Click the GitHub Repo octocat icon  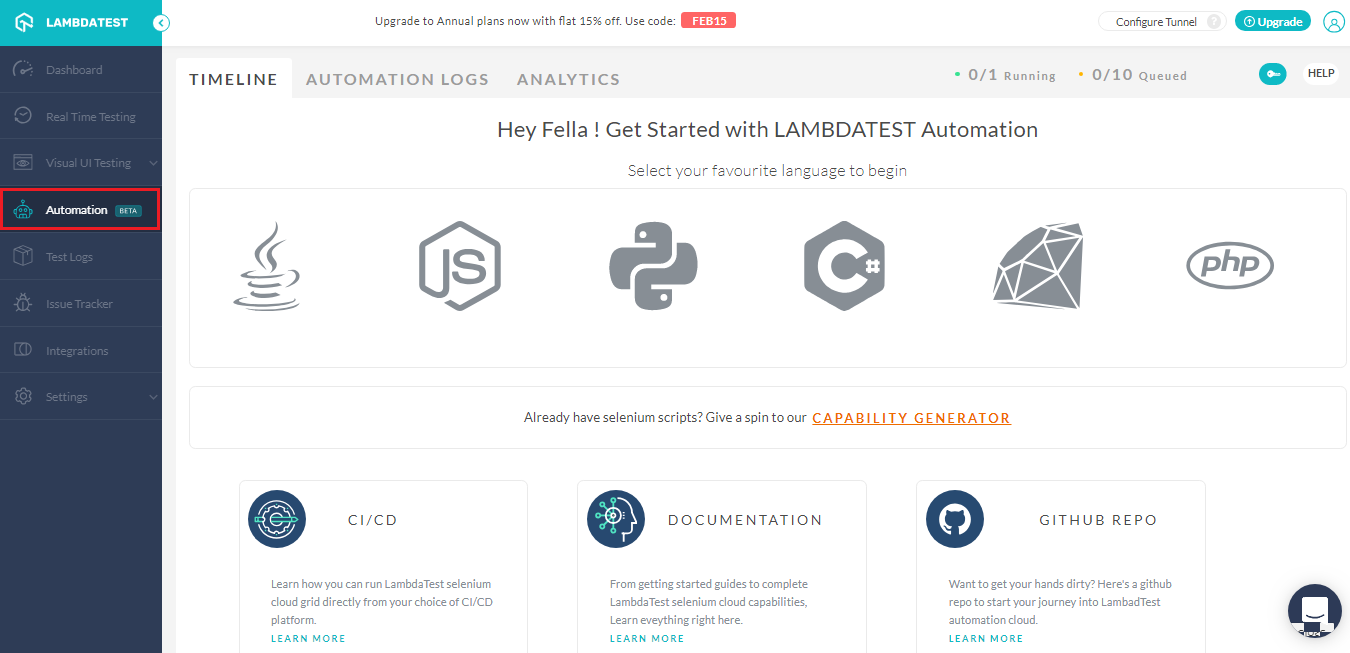(x=955, y=519)
